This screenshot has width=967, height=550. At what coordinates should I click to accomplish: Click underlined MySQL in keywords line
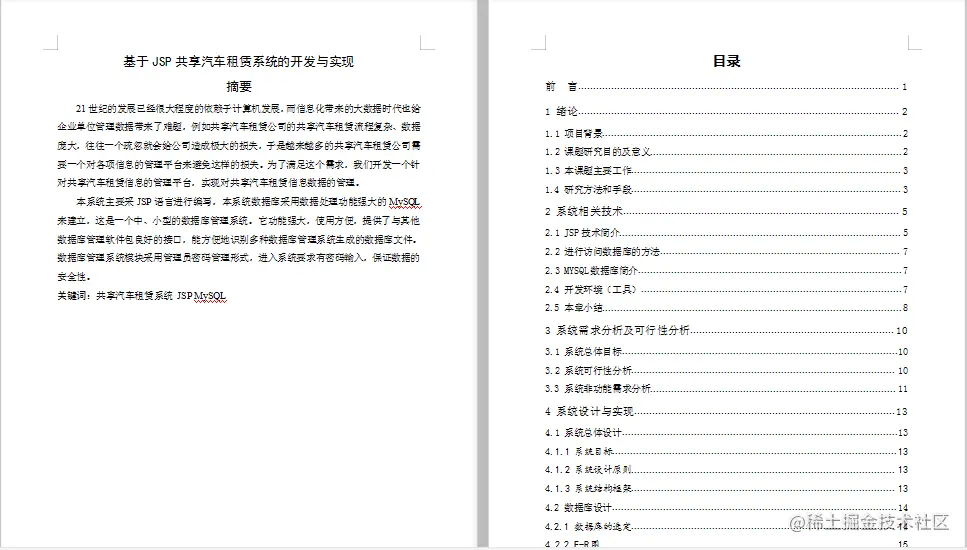[x=210, y=296]
